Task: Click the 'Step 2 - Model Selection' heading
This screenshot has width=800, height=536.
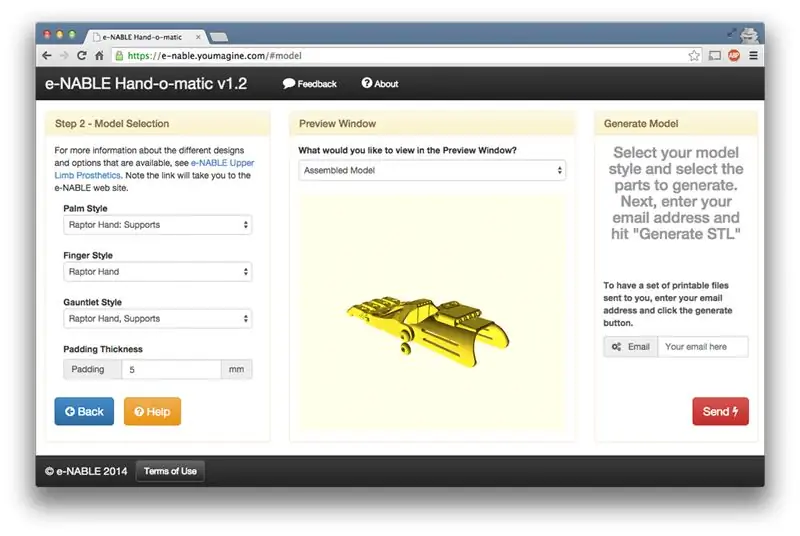Action: pyautogui.click(x=112, y=123)
